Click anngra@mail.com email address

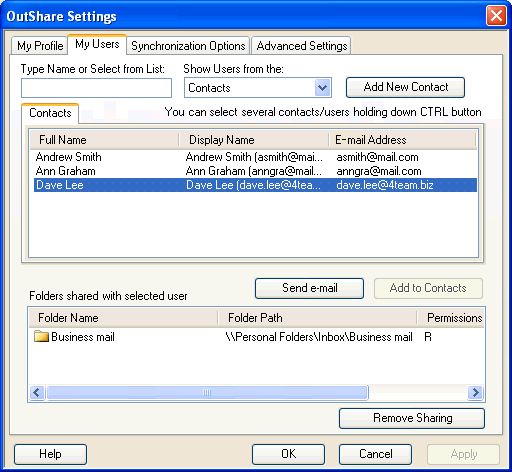[x=379, y=171]
